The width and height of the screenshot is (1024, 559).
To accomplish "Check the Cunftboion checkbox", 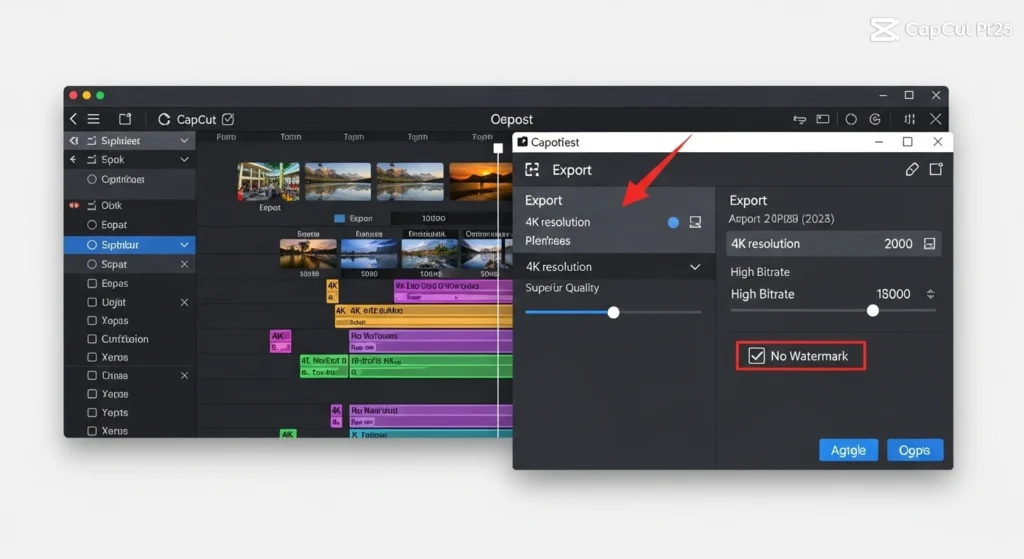I will click(92, 339).
